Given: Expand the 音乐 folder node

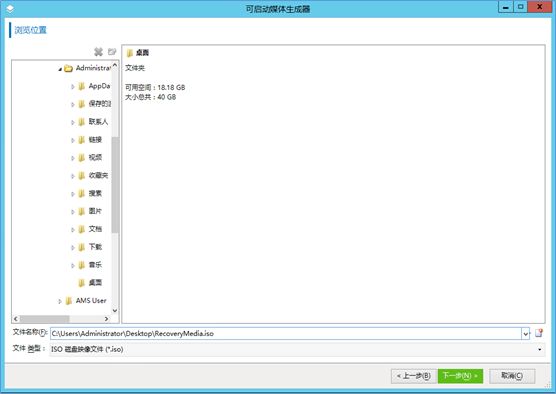Looking at the screenshot, I should pyautogui.click(x=73, y=265).
